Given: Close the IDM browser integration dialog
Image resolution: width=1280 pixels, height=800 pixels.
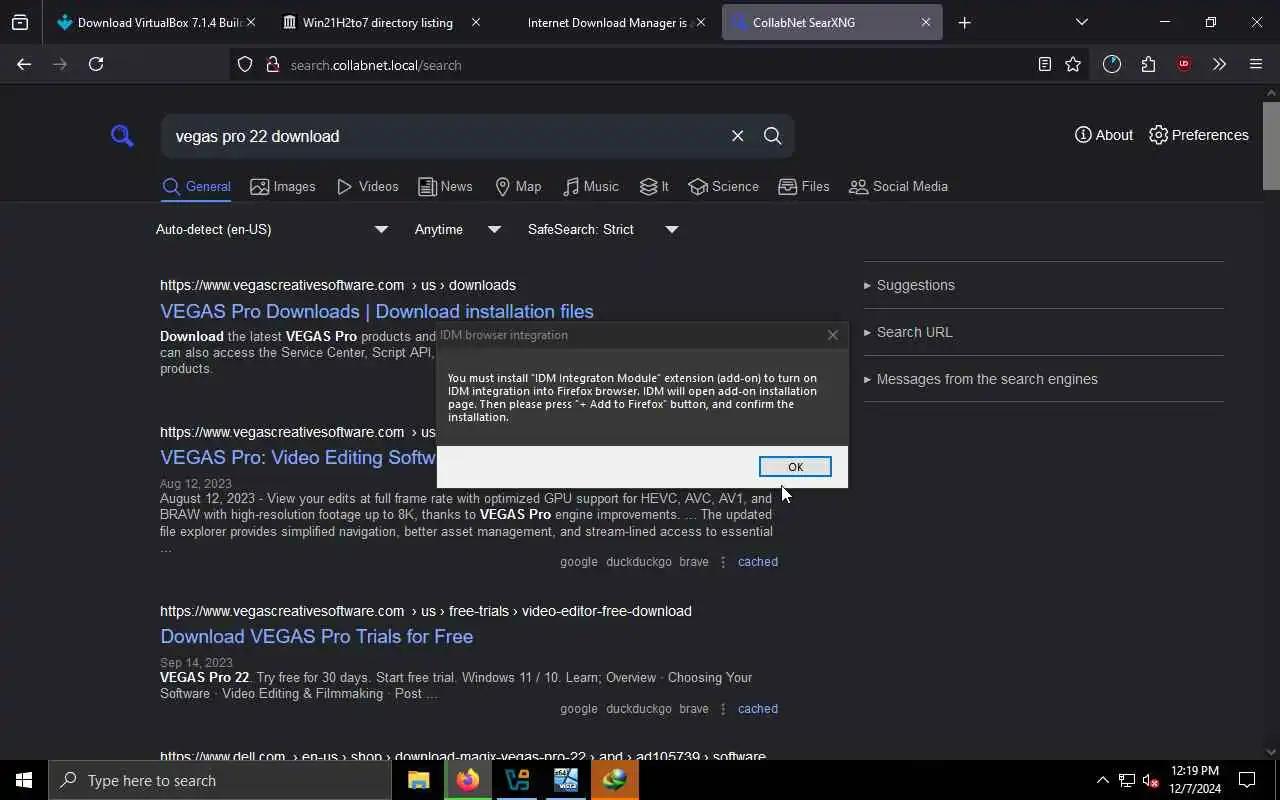Looking at the screenshot, I should pos(832,335).
